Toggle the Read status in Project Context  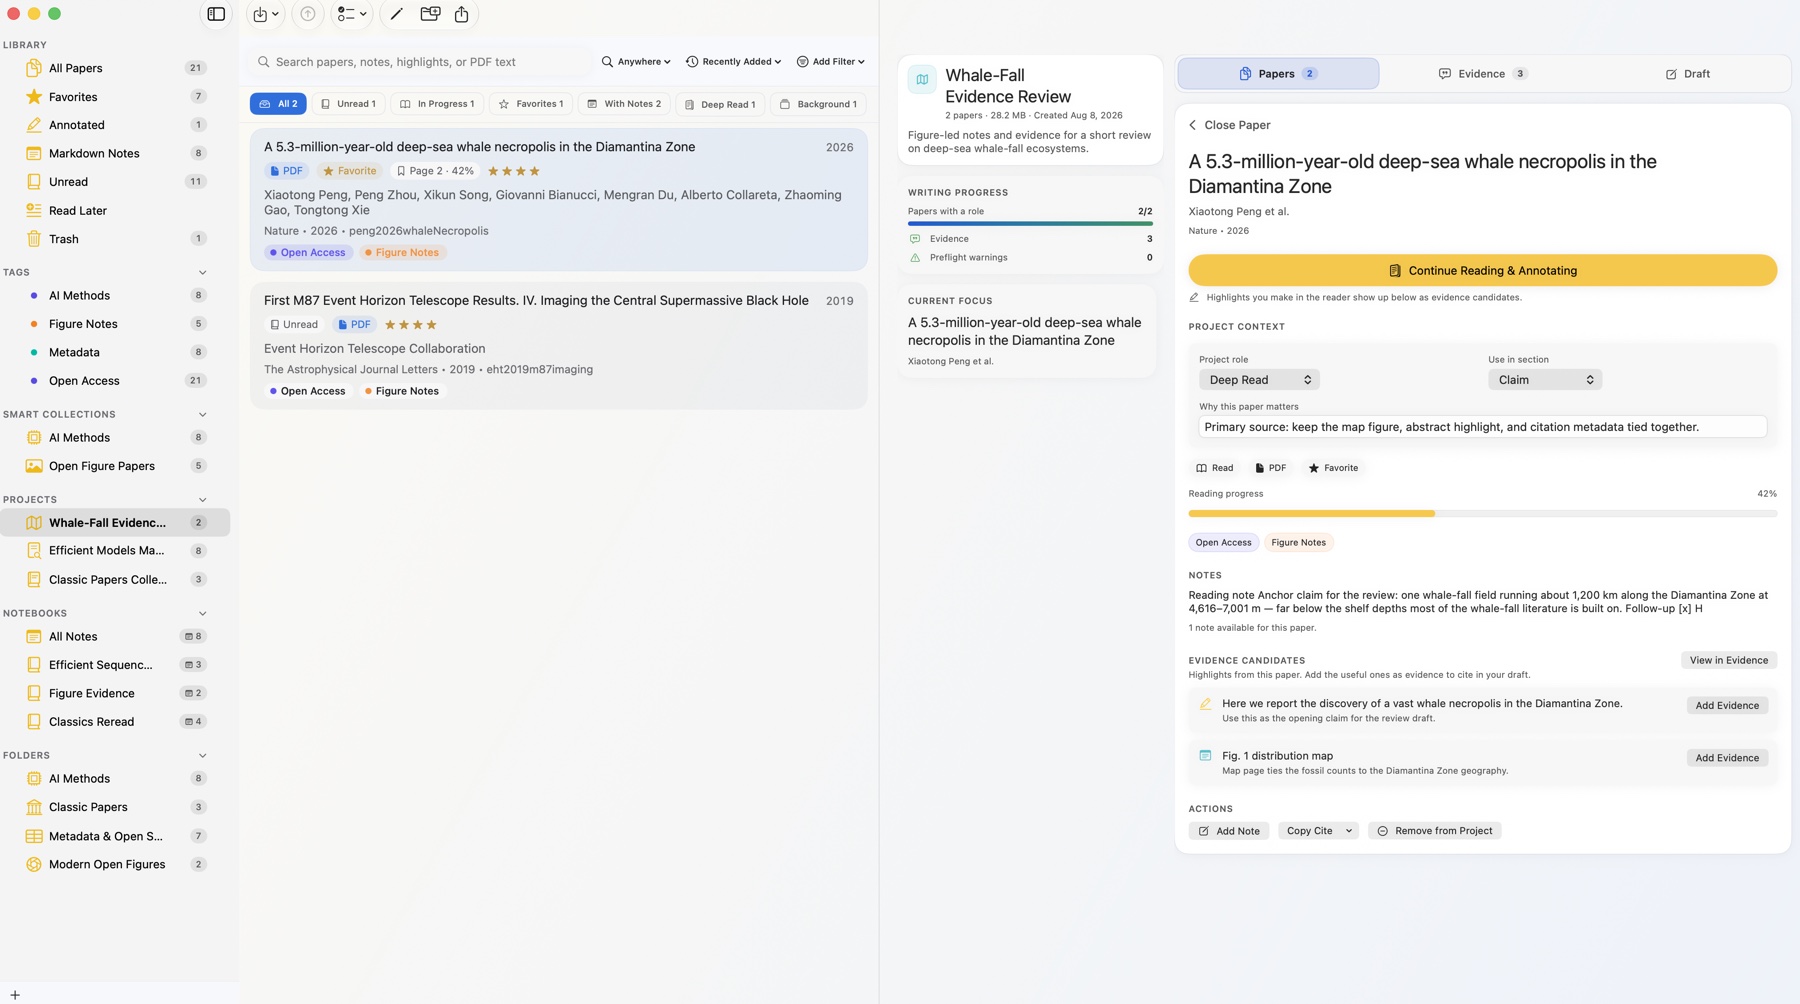(1215, 468)
